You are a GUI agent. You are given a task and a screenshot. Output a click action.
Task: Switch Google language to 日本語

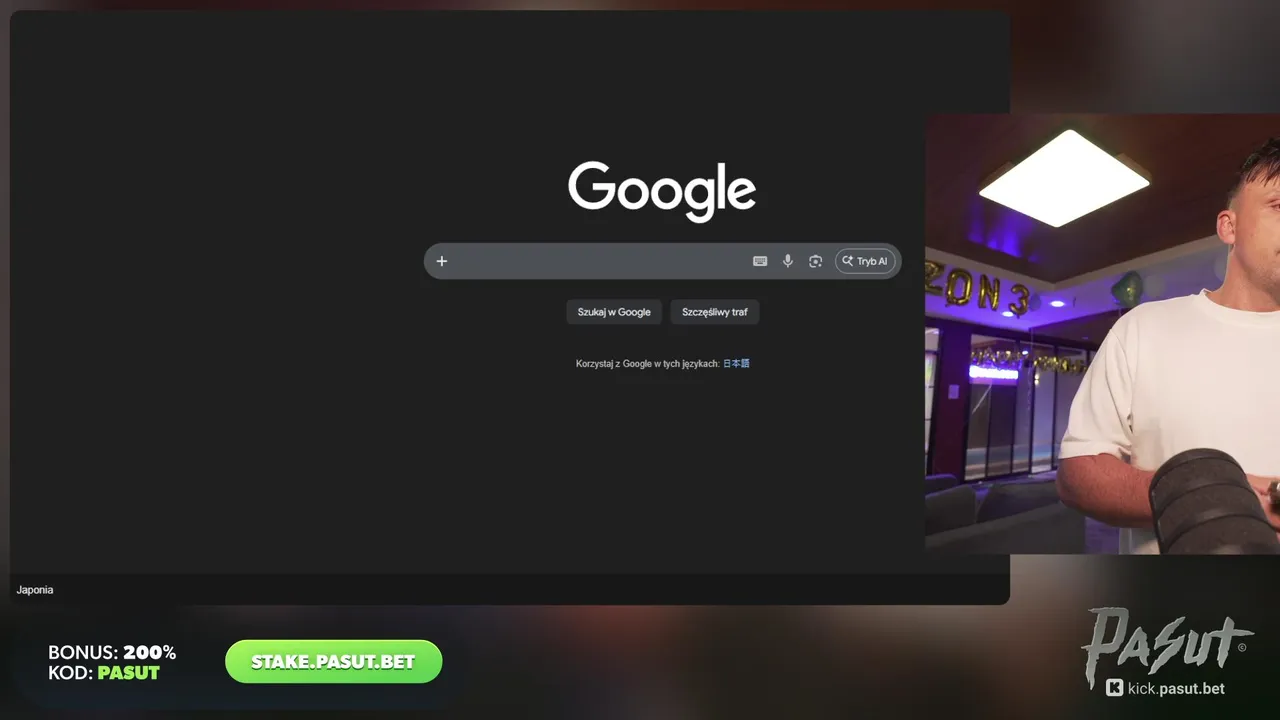pos(736,364)
